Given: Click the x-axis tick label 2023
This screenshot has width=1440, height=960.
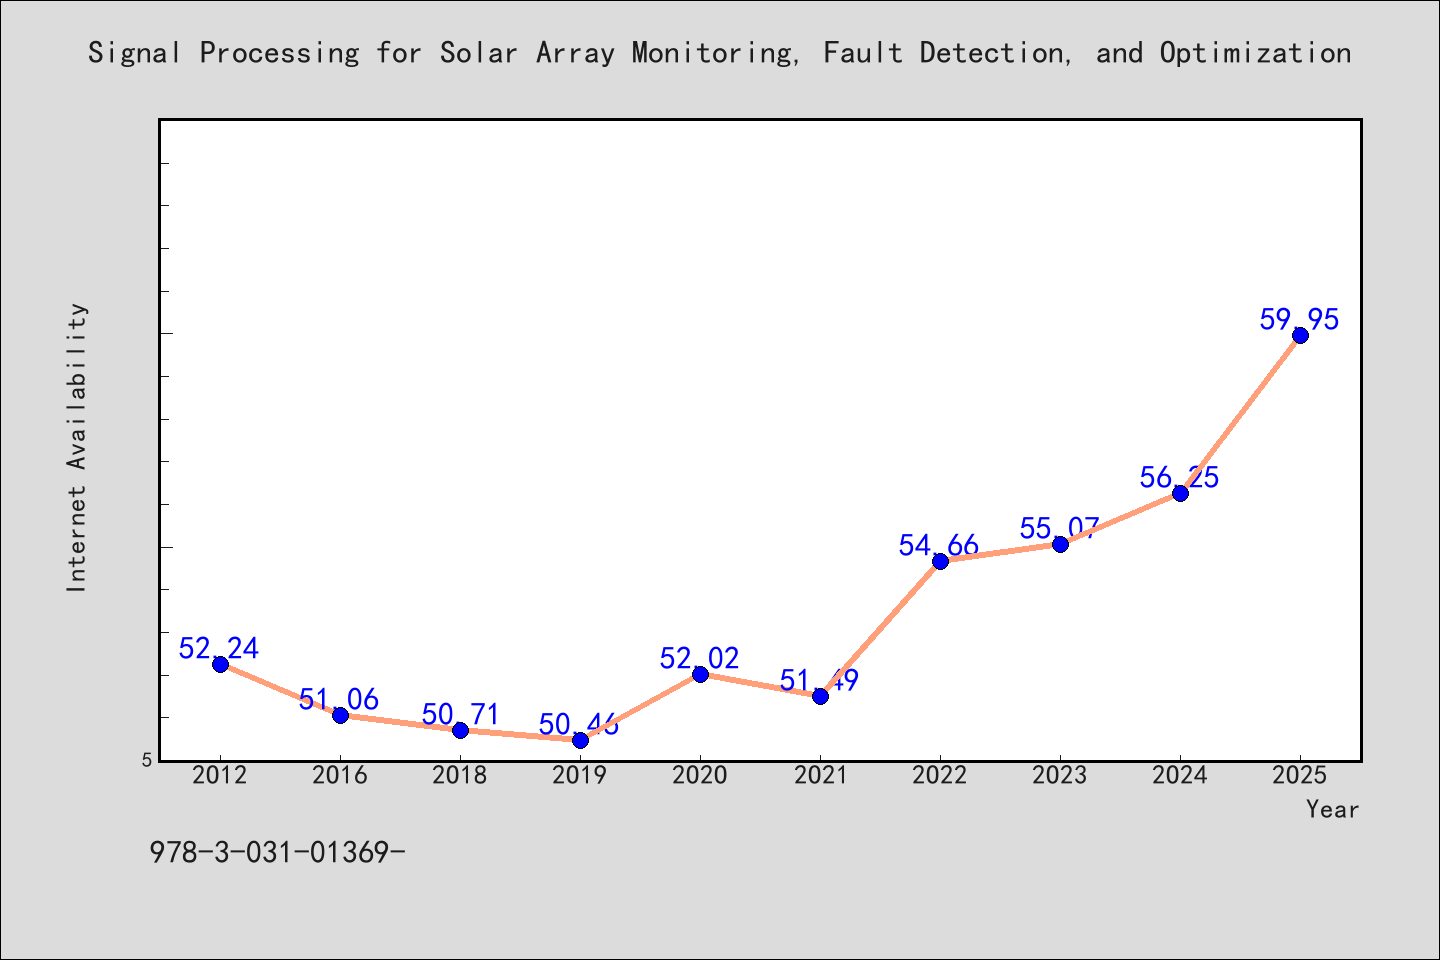Looking at the screenshot, I should [1060, 775].
